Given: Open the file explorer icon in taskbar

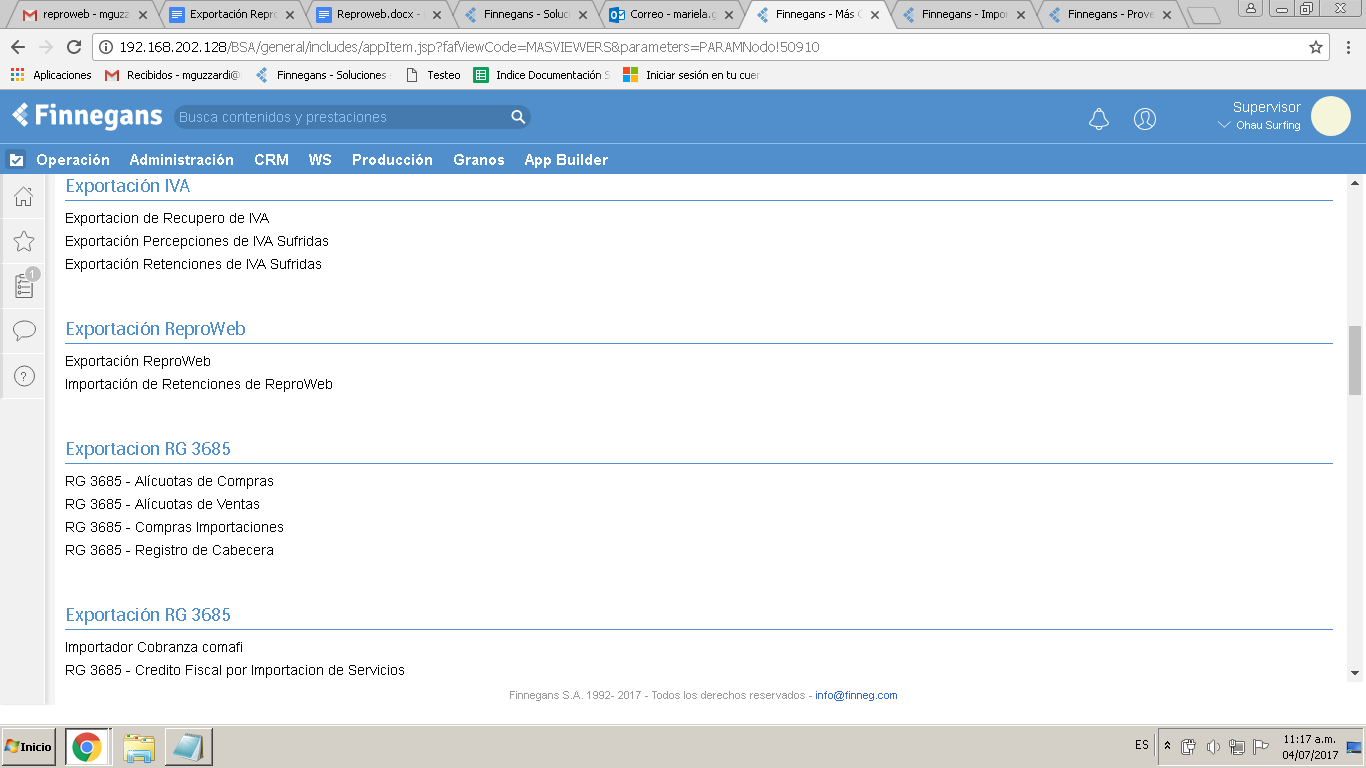Looking at the screenshot, I should 139,747.
